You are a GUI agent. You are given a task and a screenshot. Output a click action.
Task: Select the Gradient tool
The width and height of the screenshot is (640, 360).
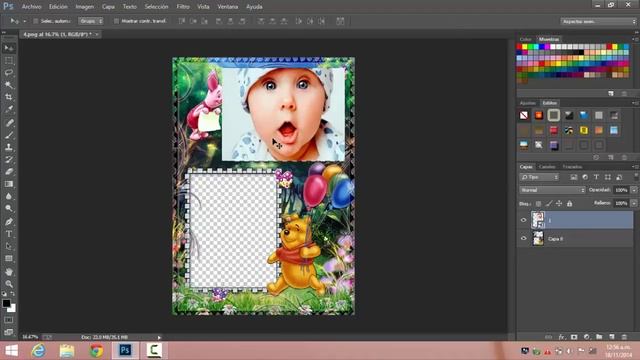click(x=9, y=184)
